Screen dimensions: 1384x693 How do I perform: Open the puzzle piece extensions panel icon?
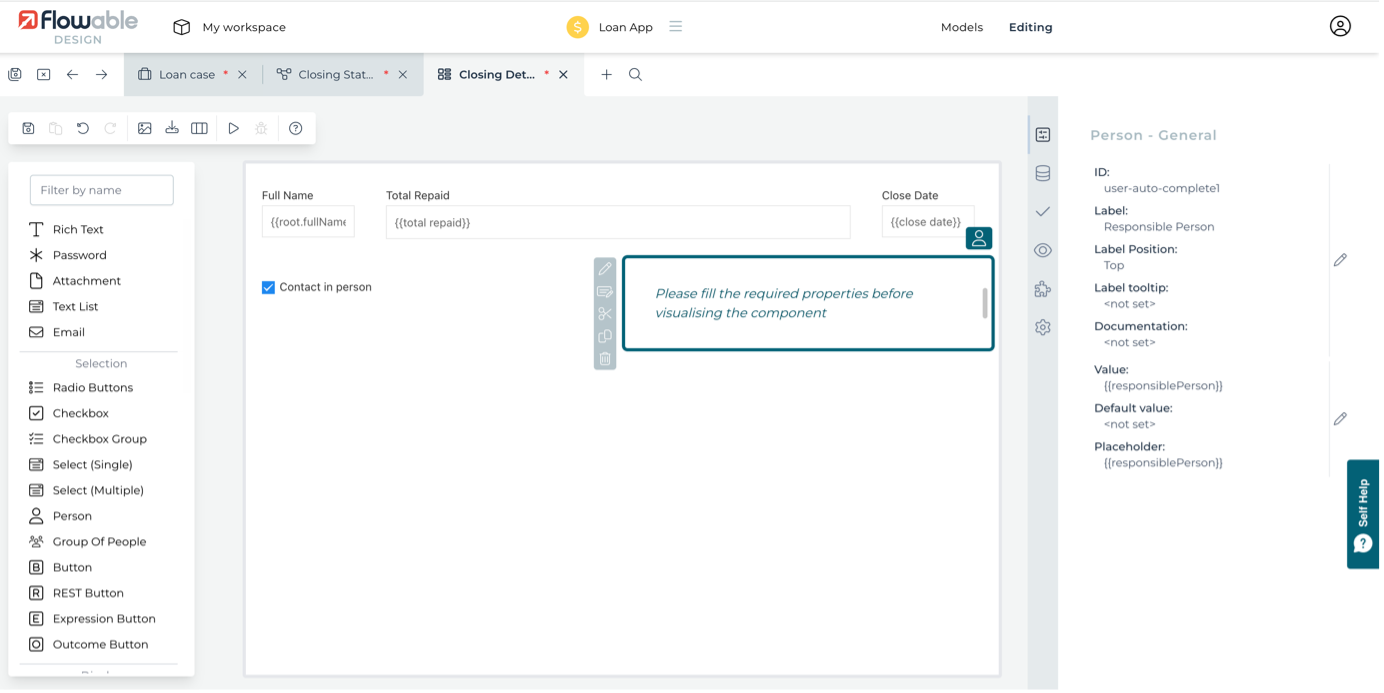tap(1043, 289)
